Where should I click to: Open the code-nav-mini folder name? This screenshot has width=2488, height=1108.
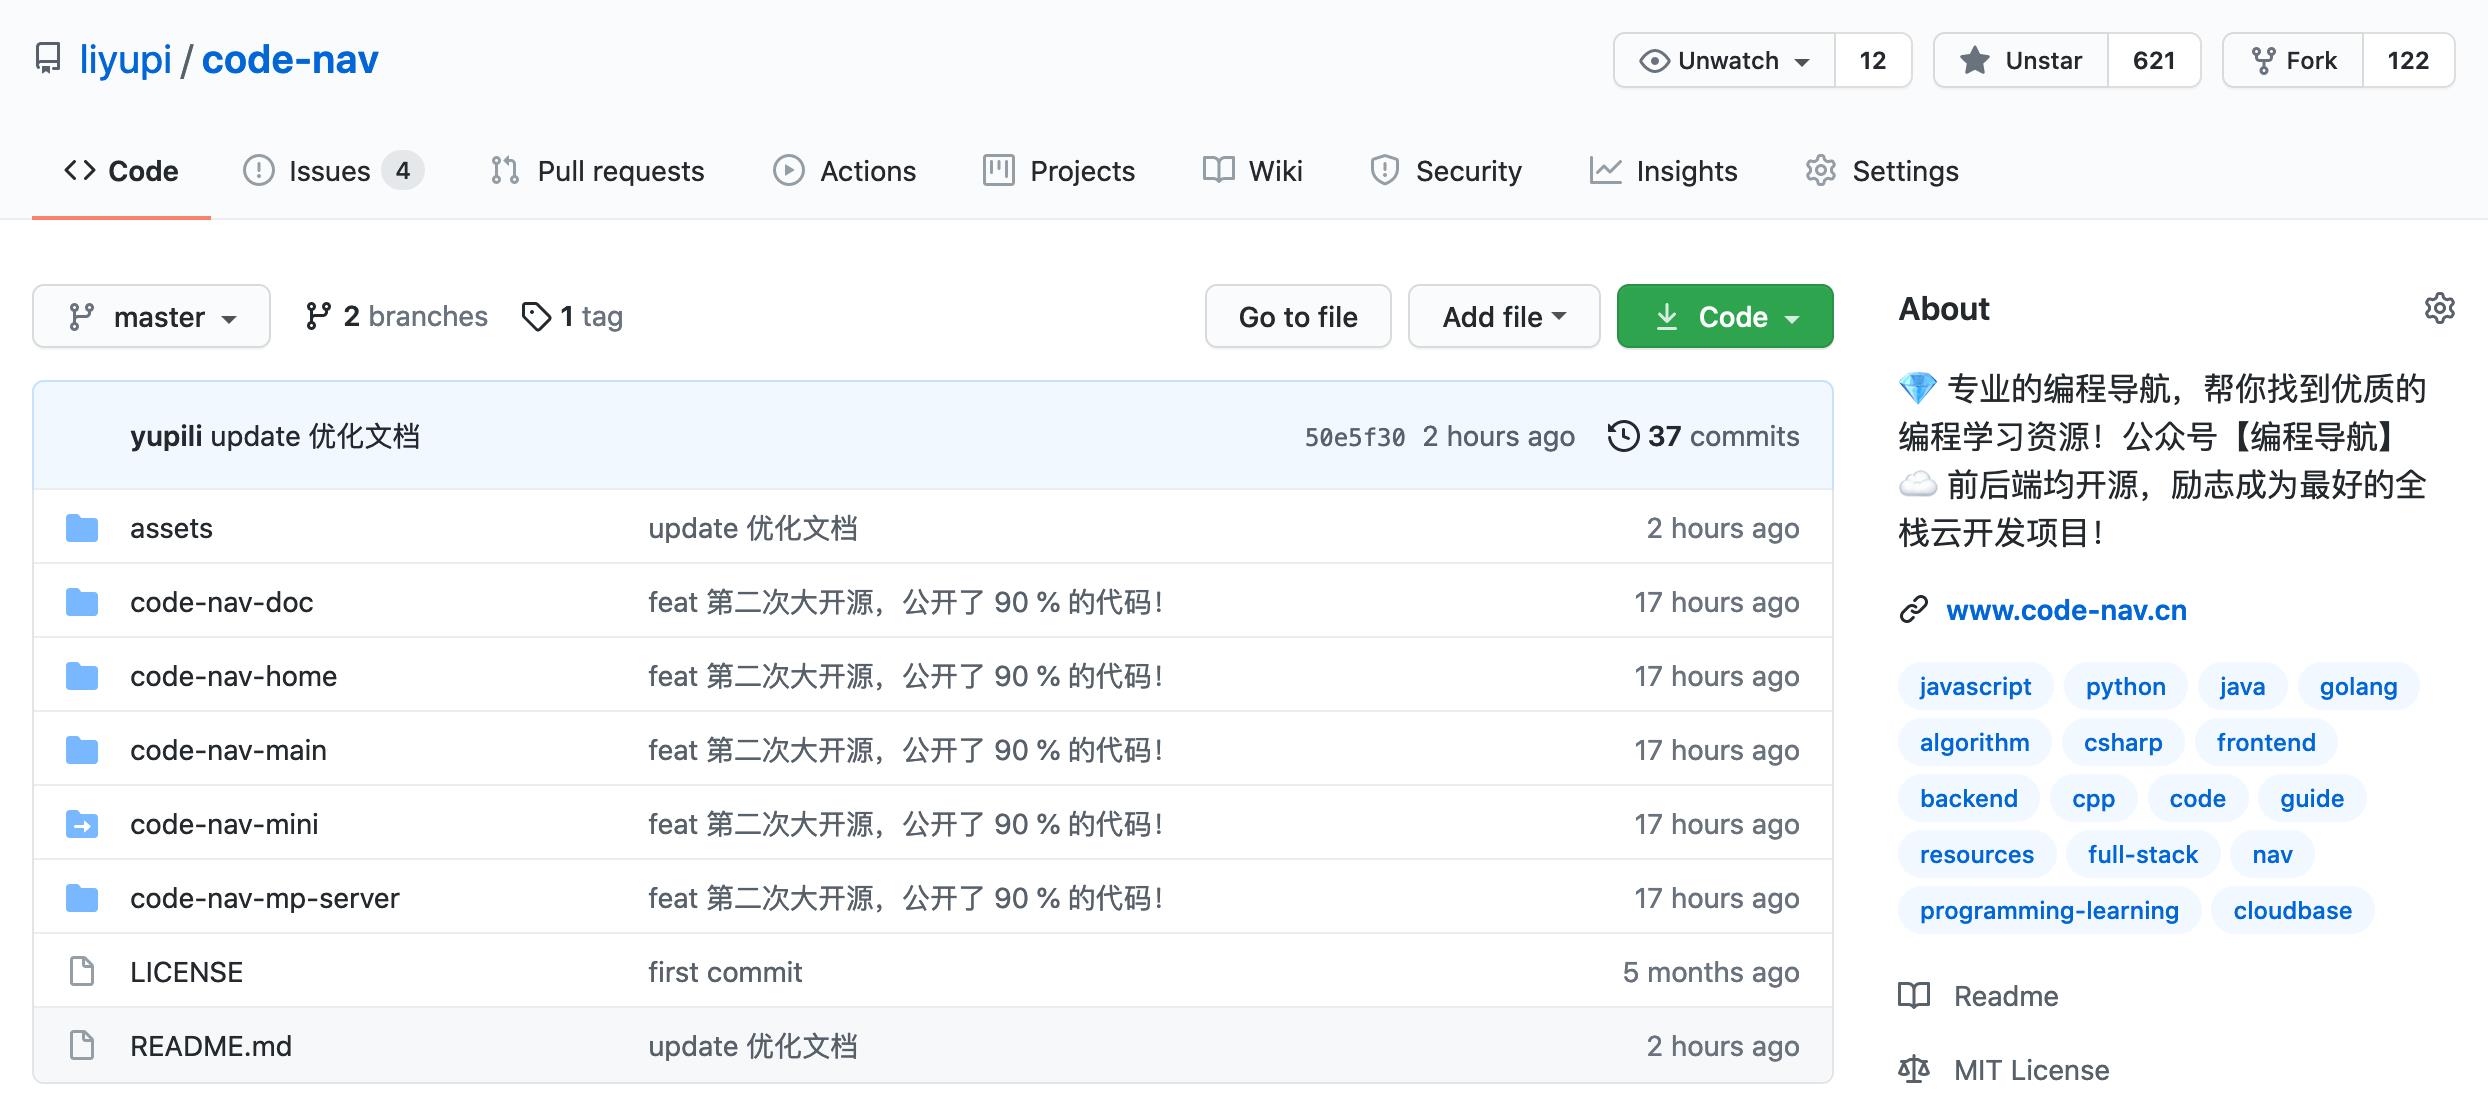click(x=224, y=824)
